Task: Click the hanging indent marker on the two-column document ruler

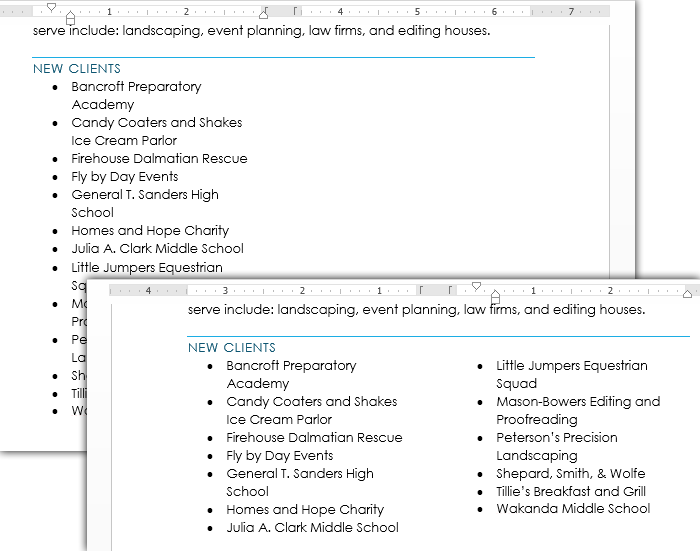Action: click(x=495, y=296)
